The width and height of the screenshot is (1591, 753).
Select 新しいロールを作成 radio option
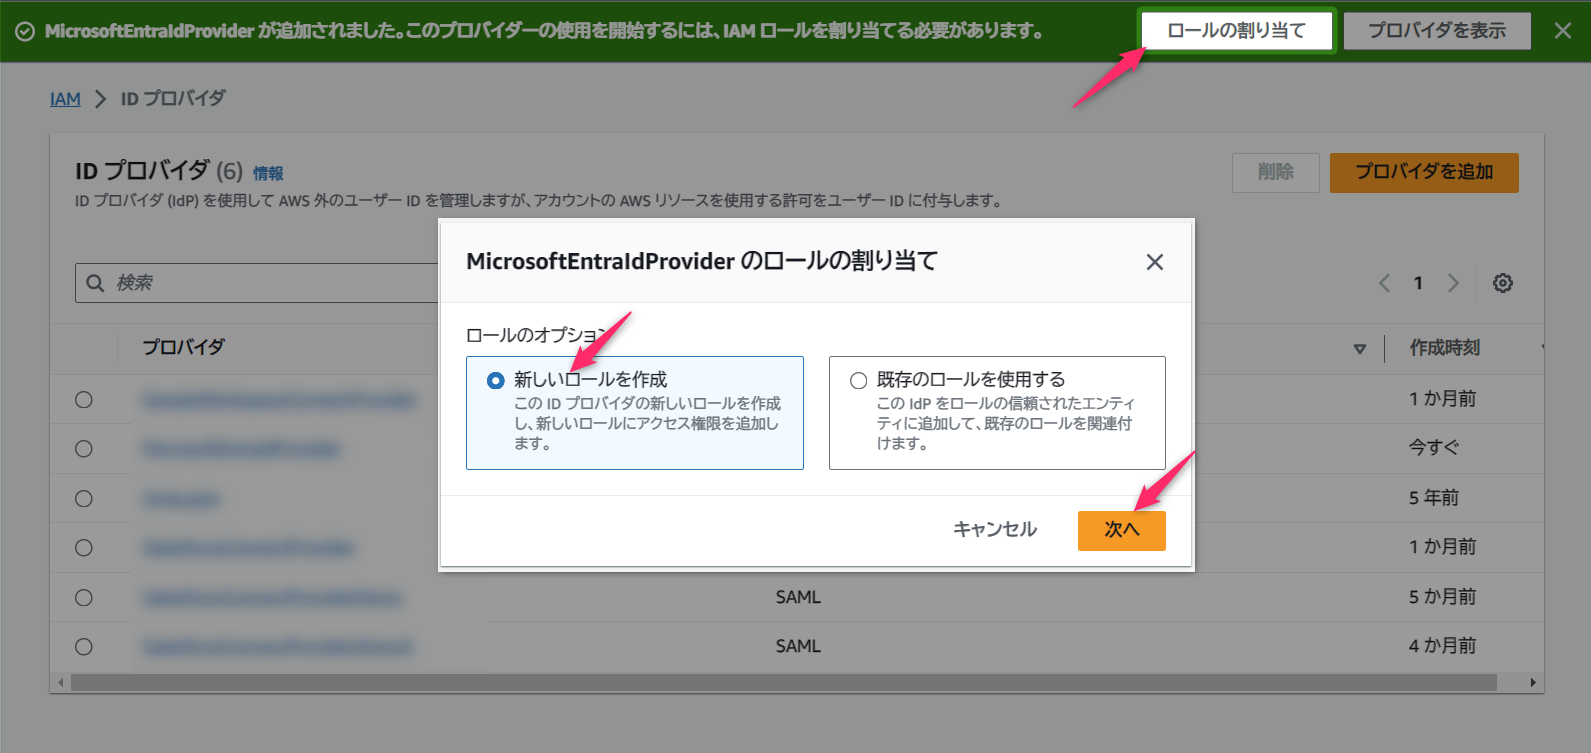click(495, 380)
